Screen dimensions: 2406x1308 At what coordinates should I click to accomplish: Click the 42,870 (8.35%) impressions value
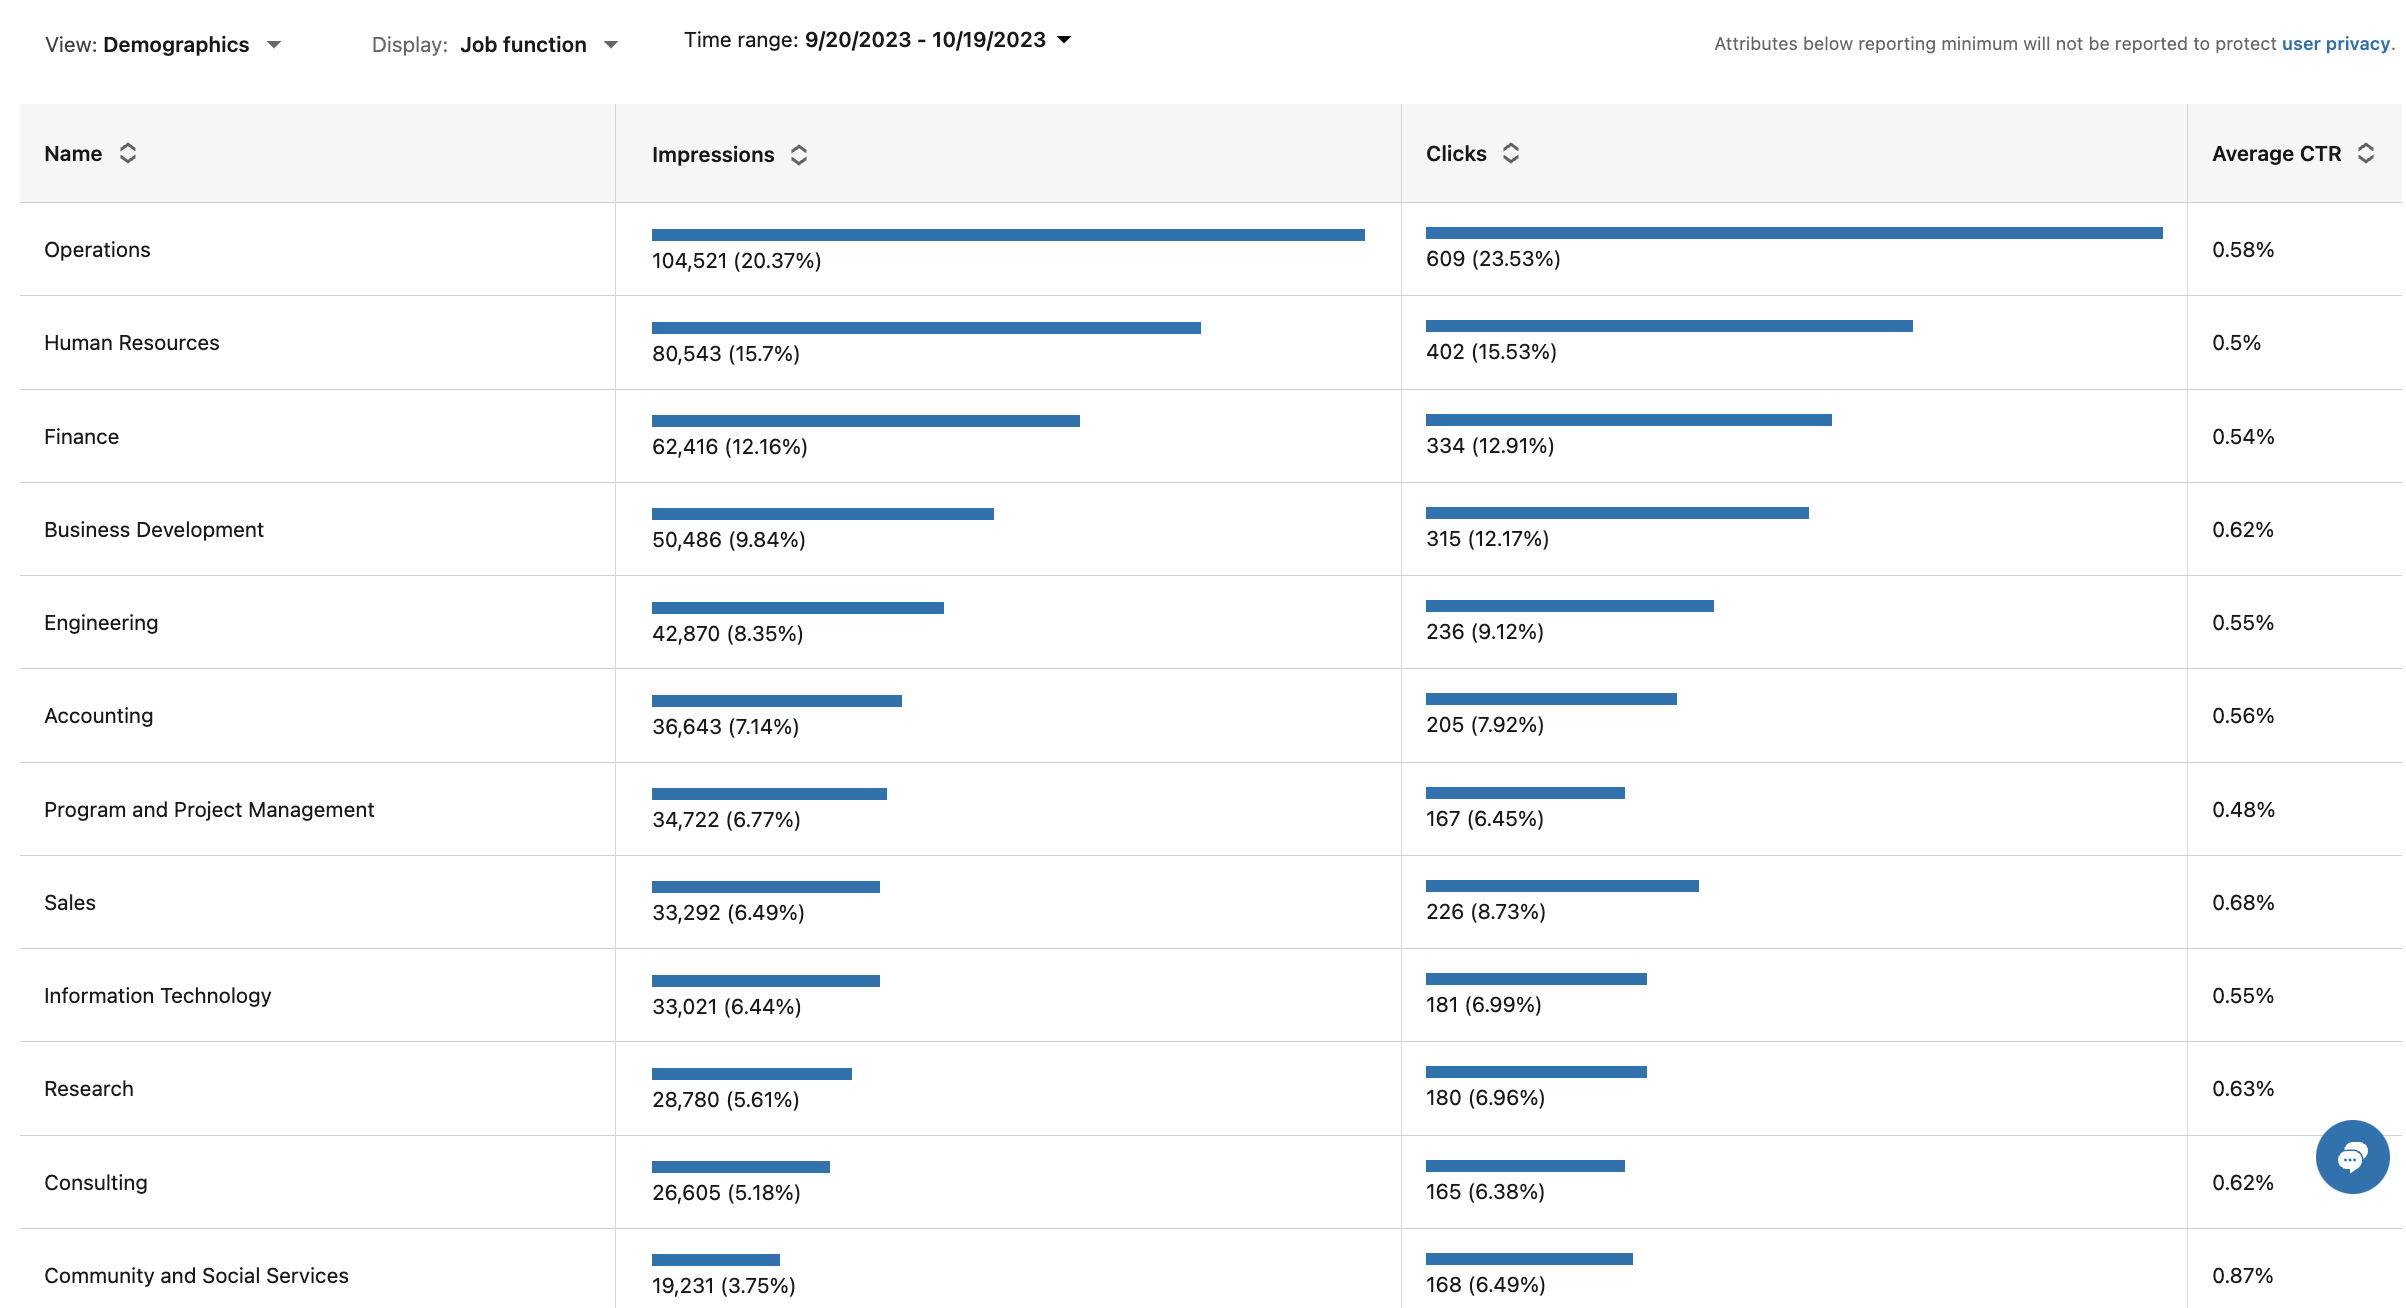(x=728, y=634)
